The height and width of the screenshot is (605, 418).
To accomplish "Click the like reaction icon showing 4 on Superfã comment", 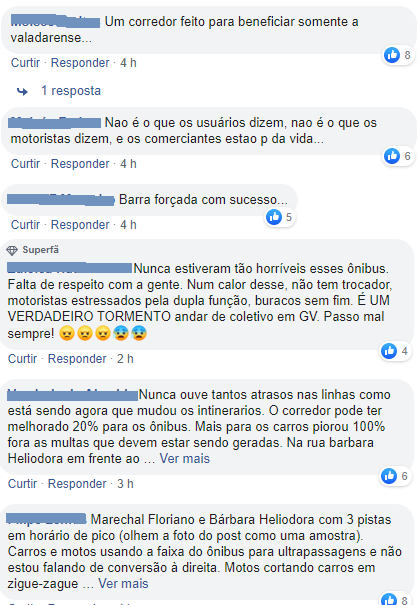I will click(389, 351).
